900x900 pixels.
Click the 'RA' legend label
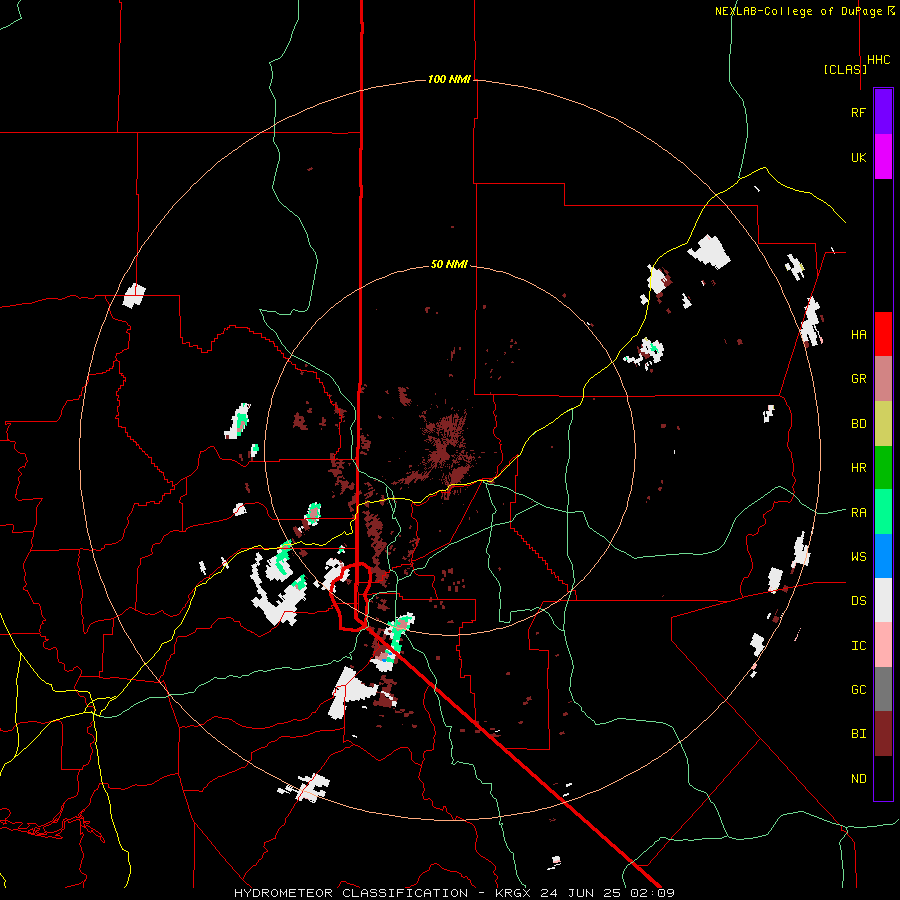point(858,513)
